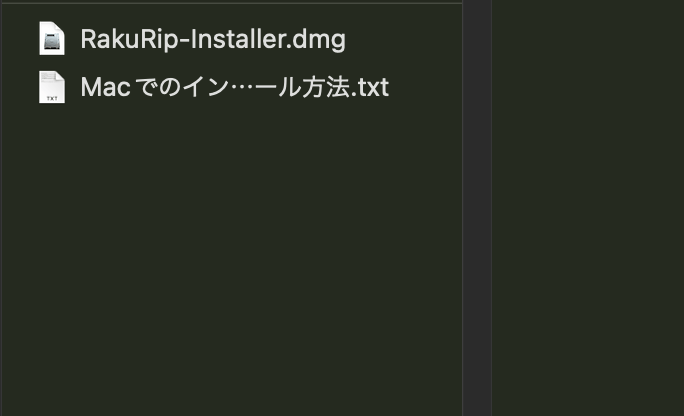Click the ellipsis in the truncated txt filename
This screenshot has width=684, height=416.
click(252, 87)
